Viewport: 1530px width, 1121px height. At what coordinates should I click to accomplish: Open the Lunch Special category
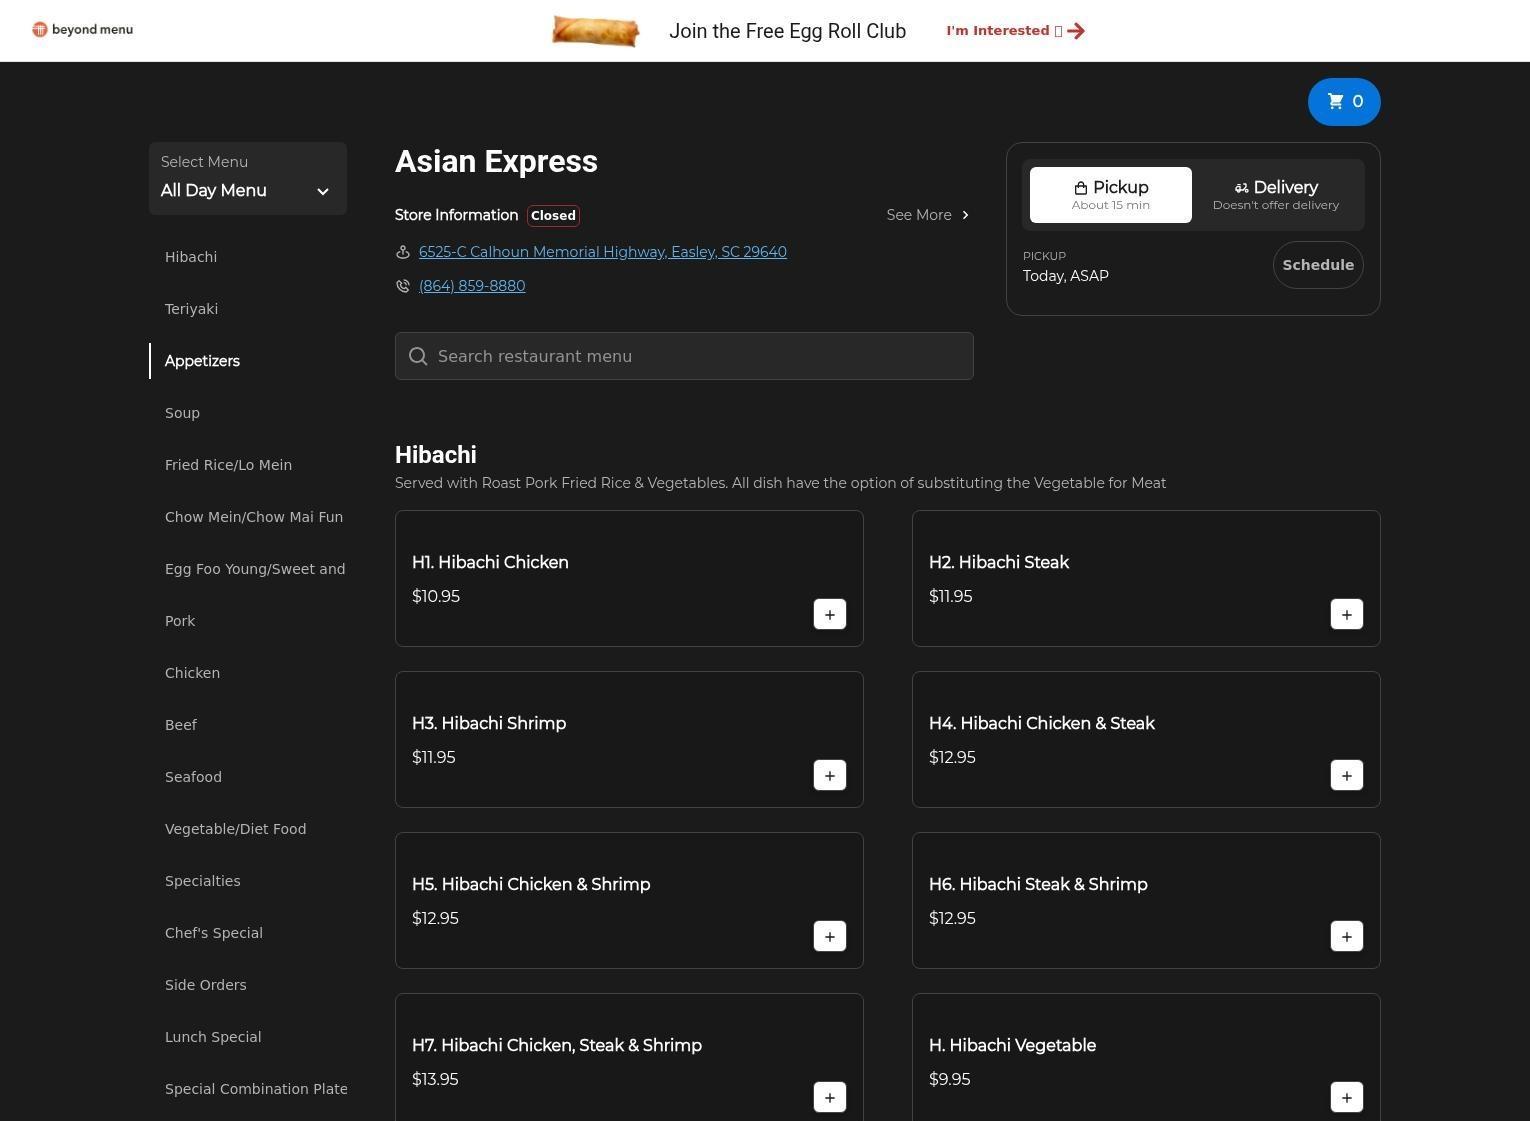213,1037
